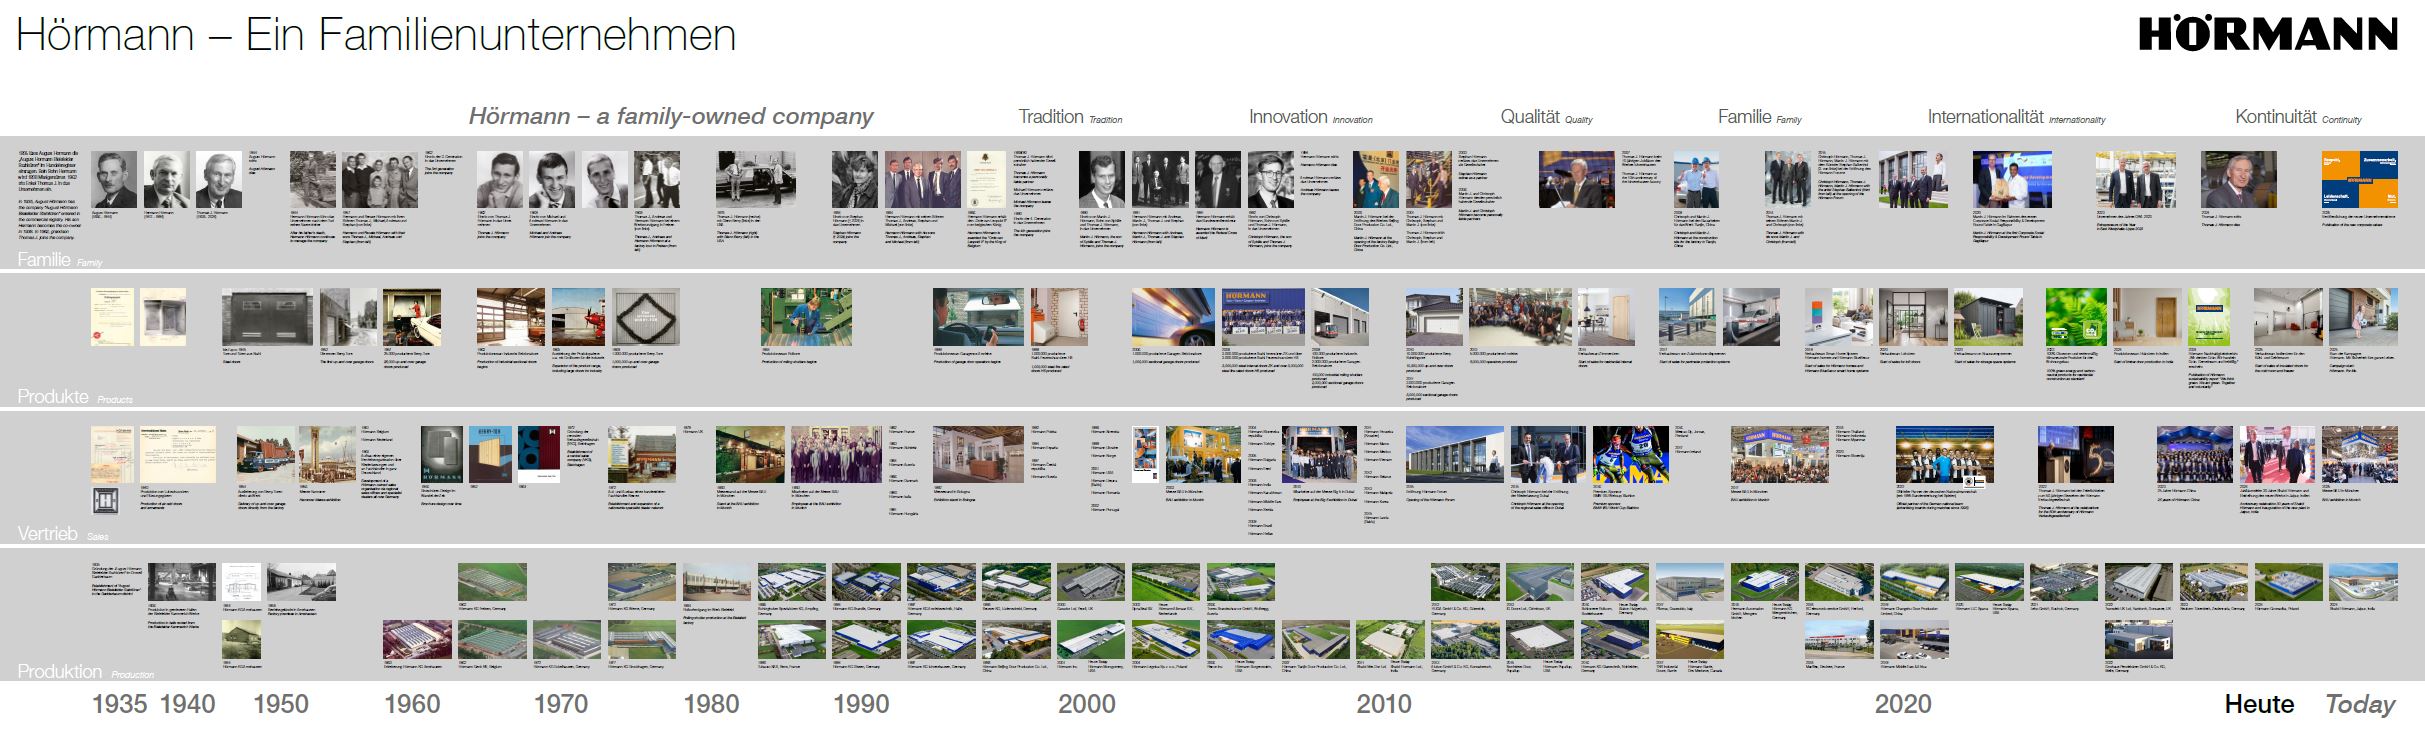Screen dimensions: 2425x740
Task: Open the red-sealed certificate document in Produkte row
Action: 112,318
